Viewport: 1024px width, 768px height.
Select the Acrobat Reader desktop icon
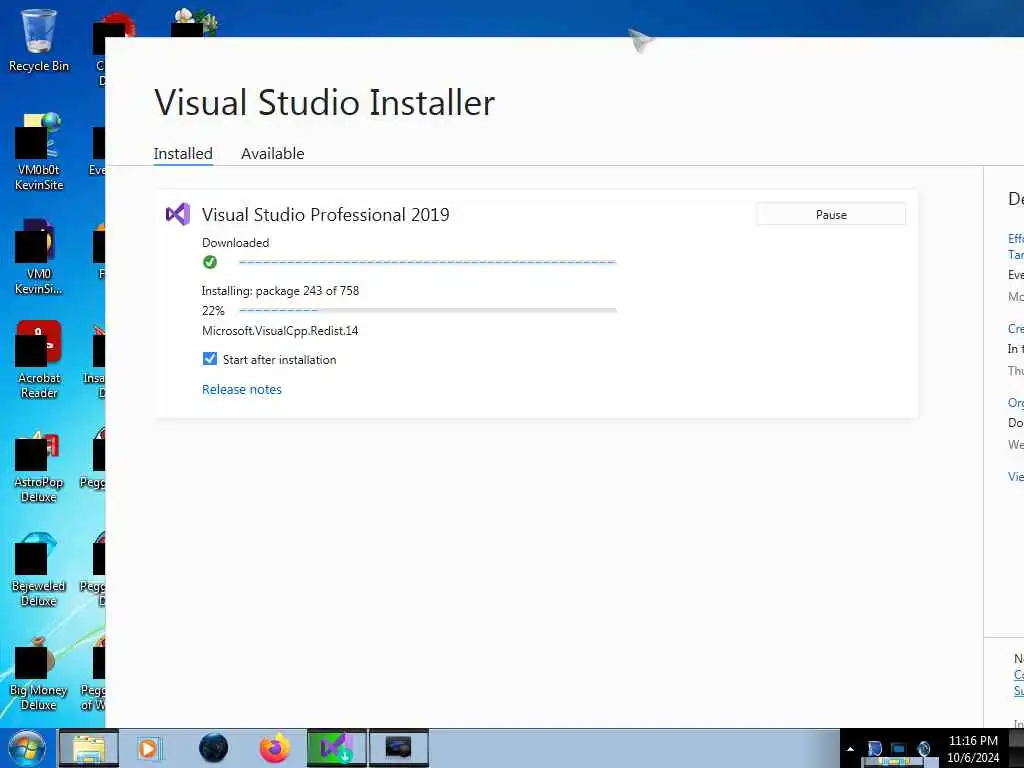[39, 360]
